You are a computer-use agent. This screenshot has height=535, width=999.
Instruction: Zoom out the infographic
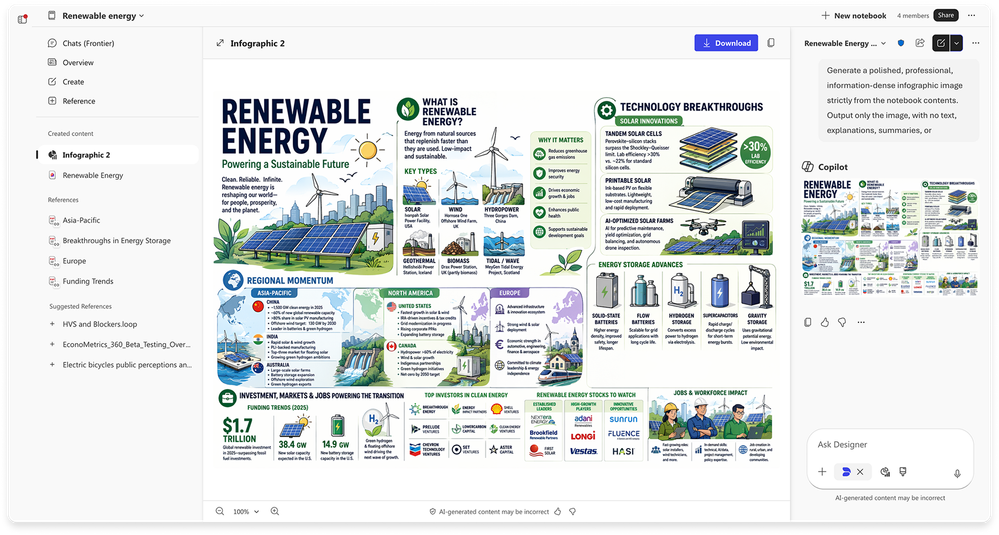point(220,511)
